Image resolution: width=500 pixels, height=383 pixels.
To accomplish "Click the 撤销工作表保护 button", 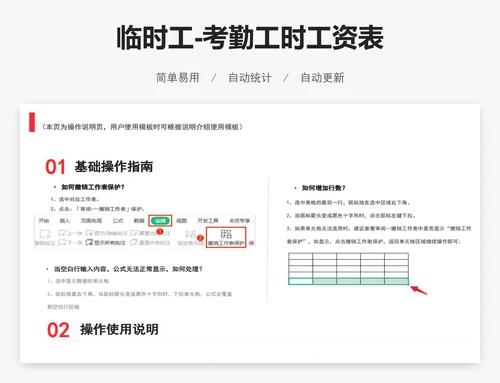I will tap(226, 237).
